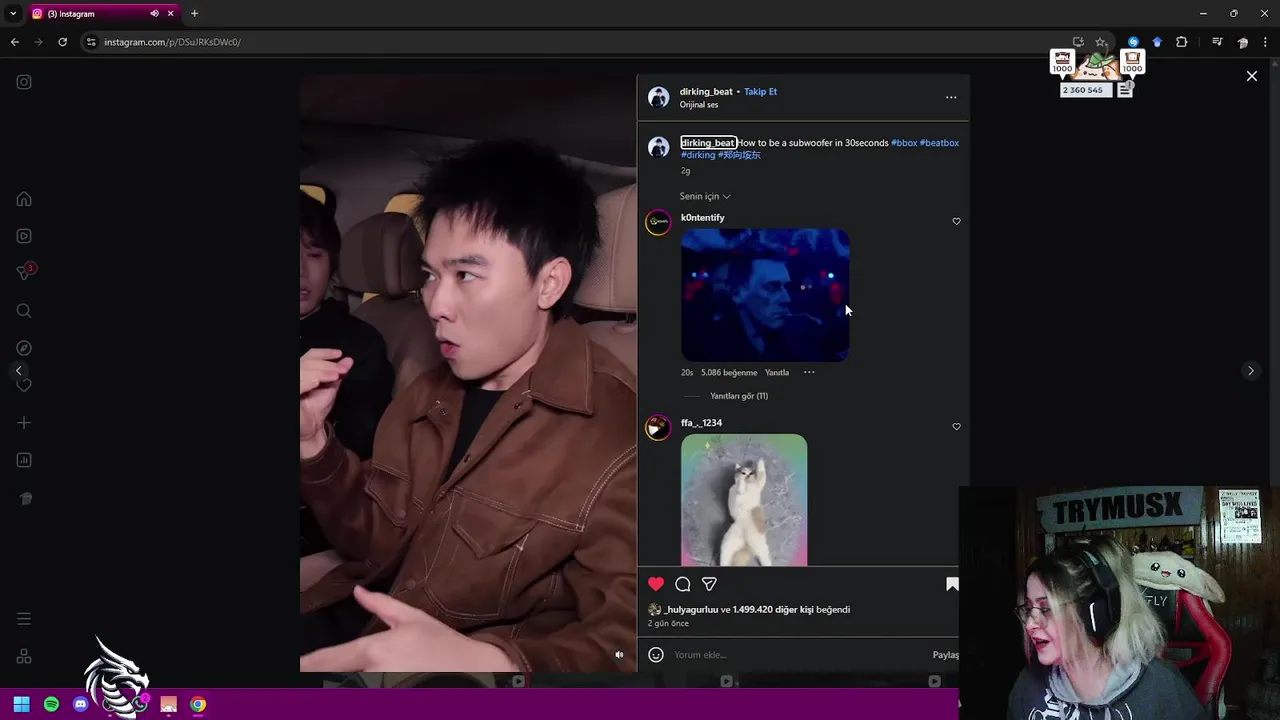Click the address bar URL
The image size is (1280, 720).
coord(172,42)
